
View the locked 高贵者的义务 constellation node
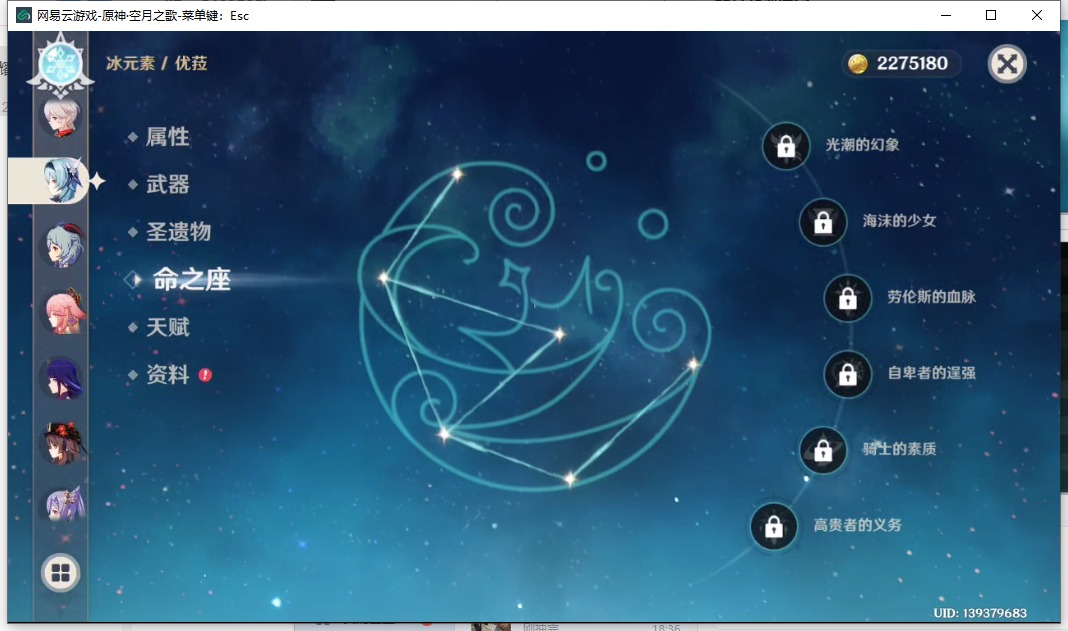(x=774, y=526)
